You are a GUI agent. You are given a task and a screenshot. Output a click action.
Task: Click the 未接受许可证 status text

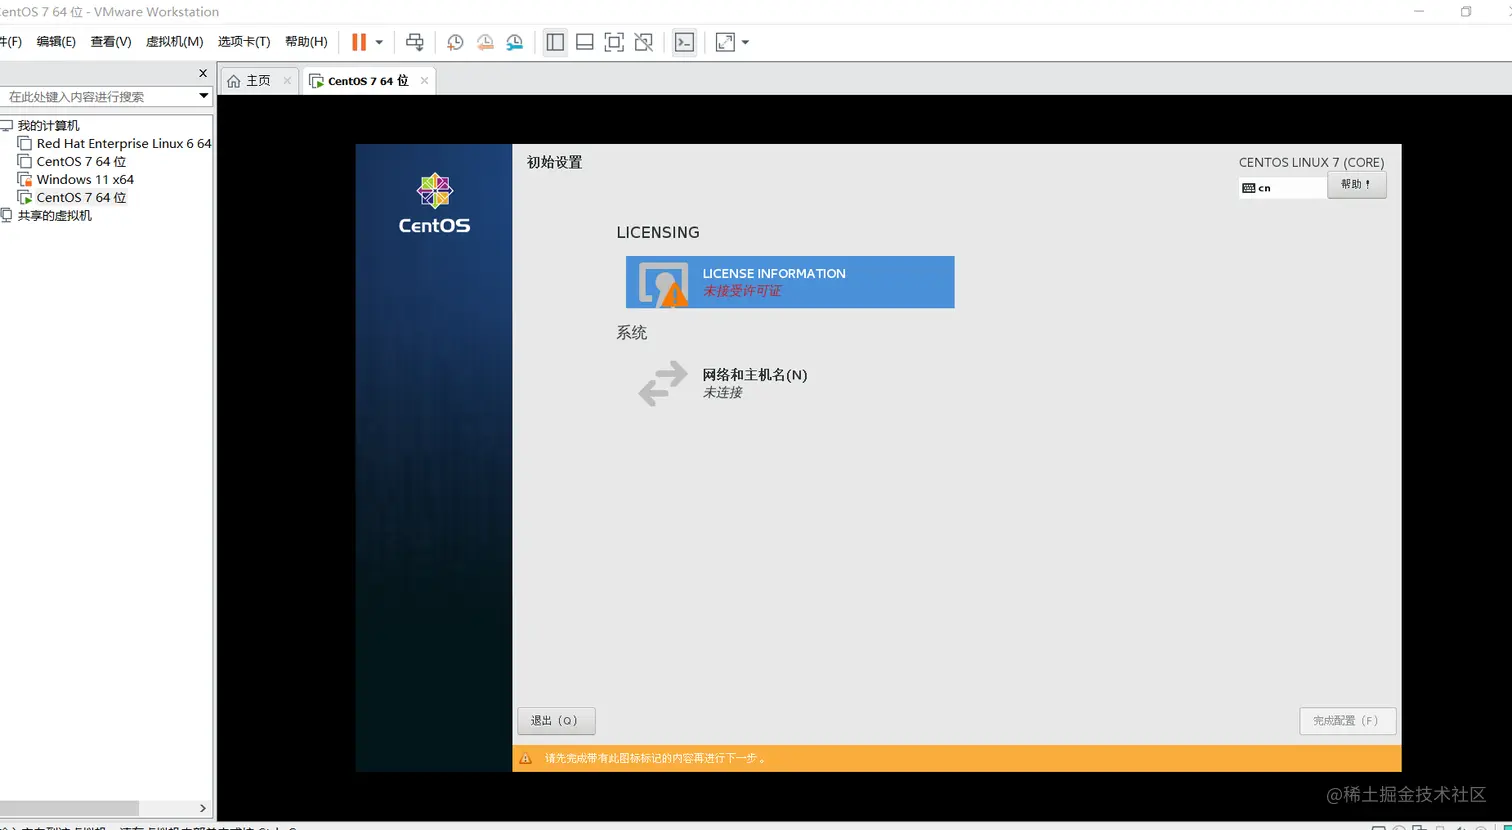742,291
